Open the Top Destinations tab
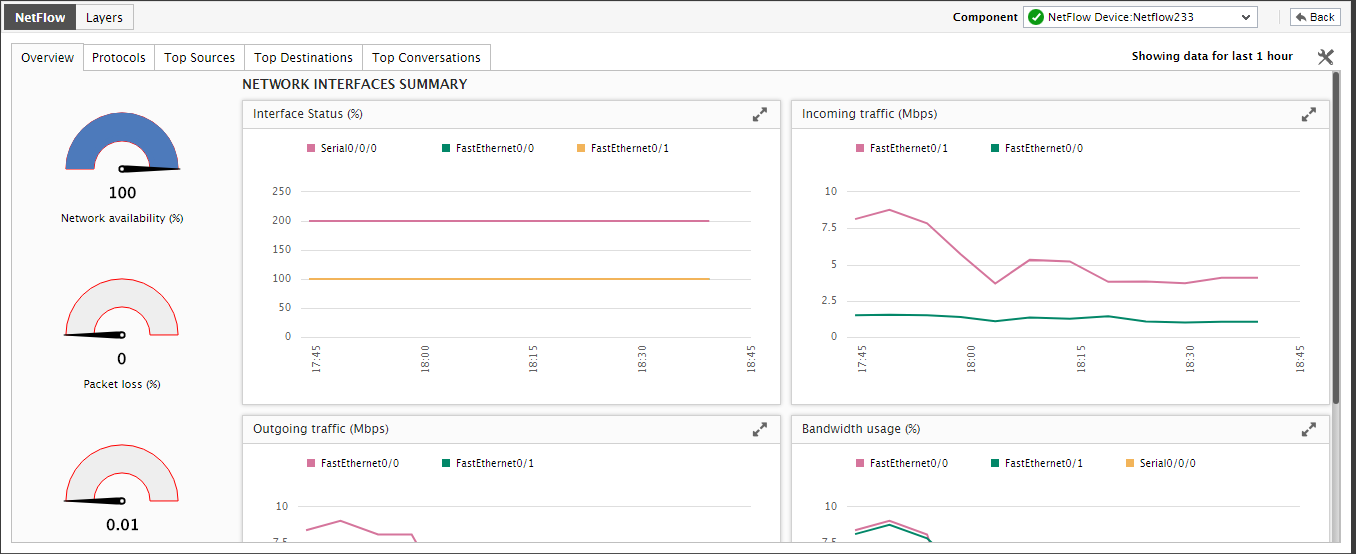This screenshot has height=554, width=1356. coord(303,58)
